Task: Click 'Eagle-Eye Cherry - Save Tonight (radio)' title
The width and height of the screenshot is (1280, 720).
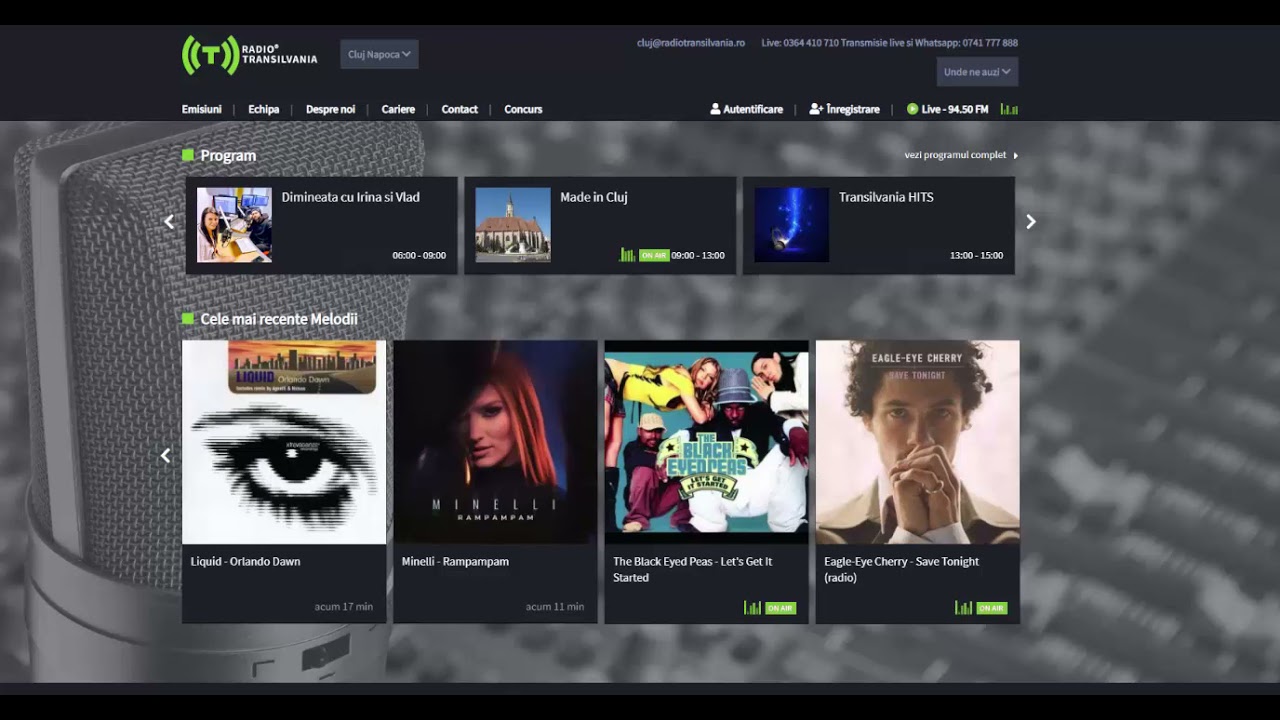Action: [902, 569]
